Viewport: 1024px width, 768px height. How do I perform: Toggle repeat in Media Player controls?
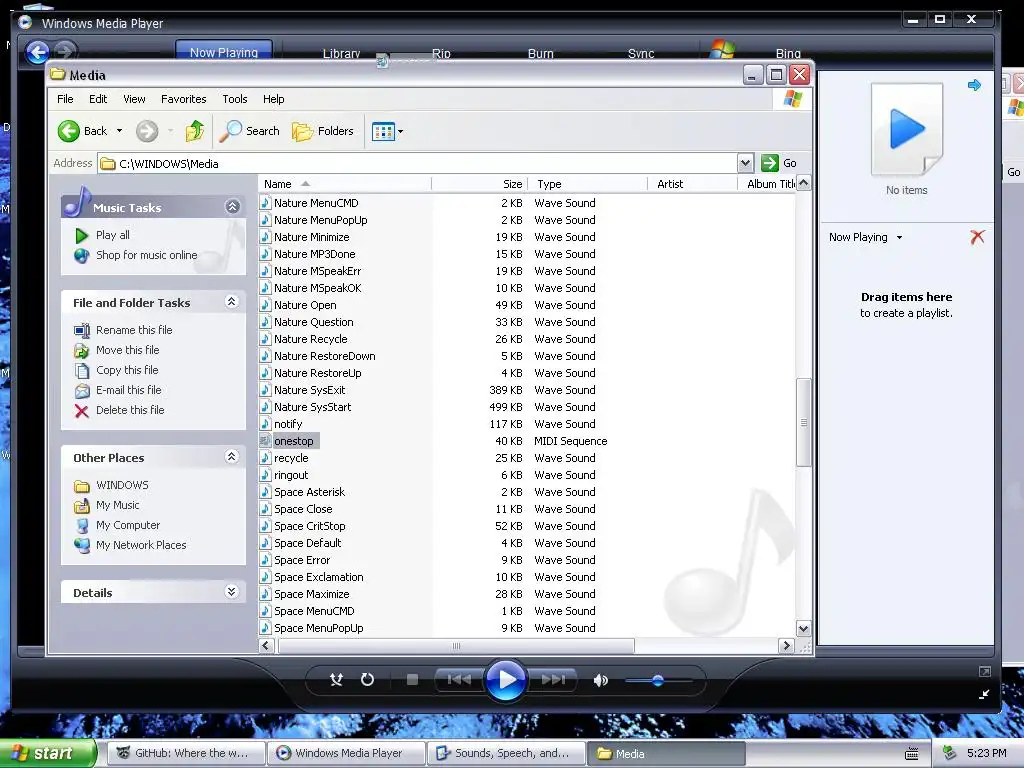(x=368, y=680)
